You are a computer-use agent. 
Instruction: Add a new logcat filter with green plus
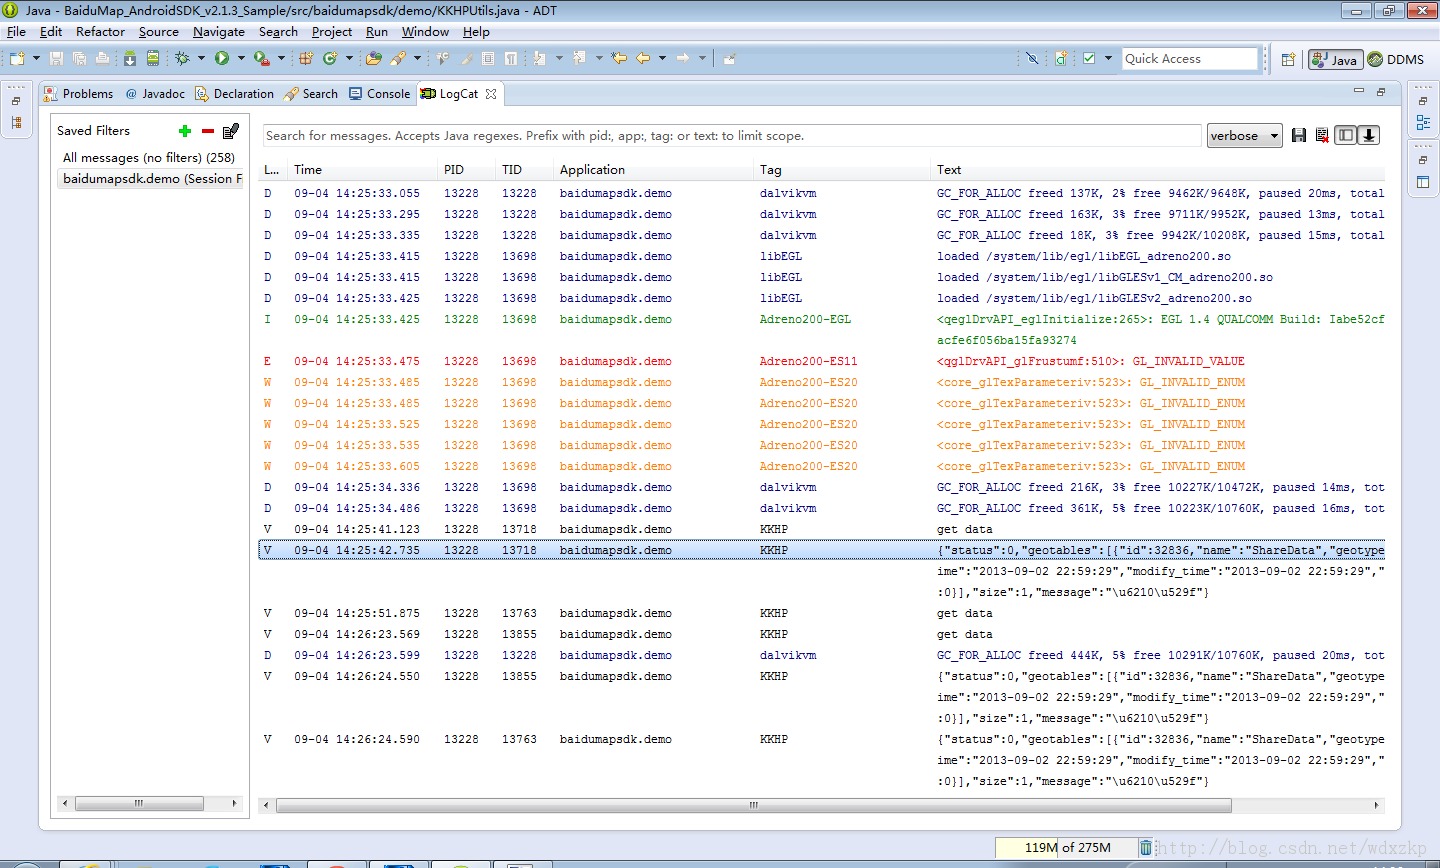click(185, 131)
